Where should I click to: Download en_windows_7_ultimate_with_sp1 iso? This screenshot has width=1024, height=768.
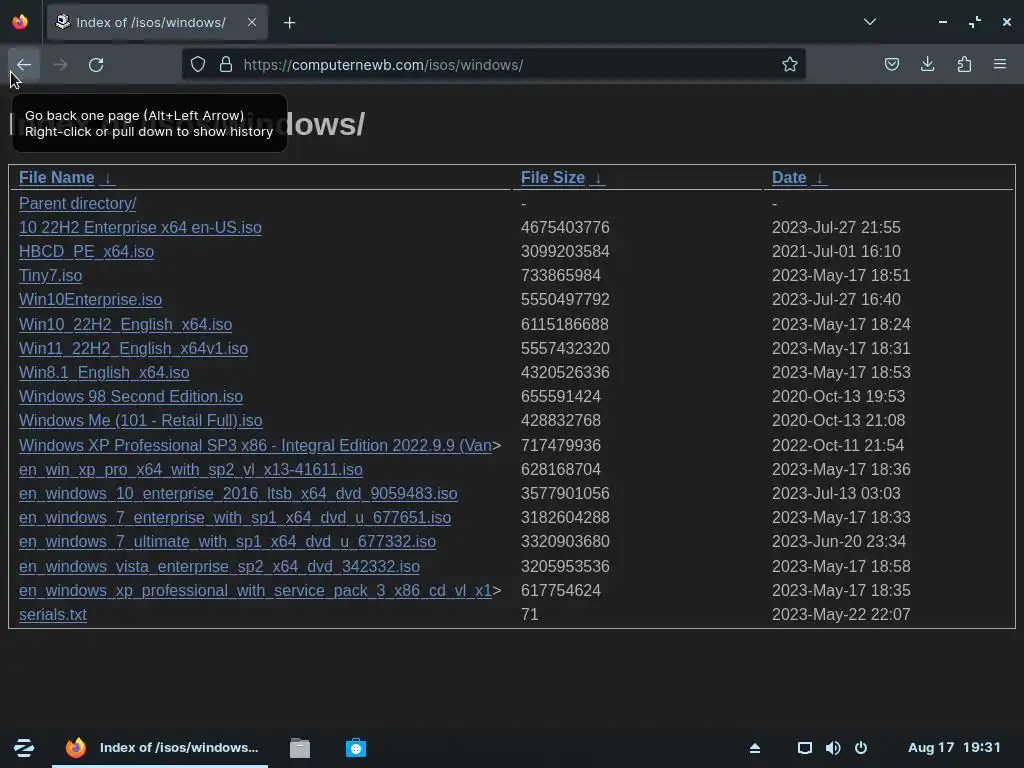[x=227, y=541]
